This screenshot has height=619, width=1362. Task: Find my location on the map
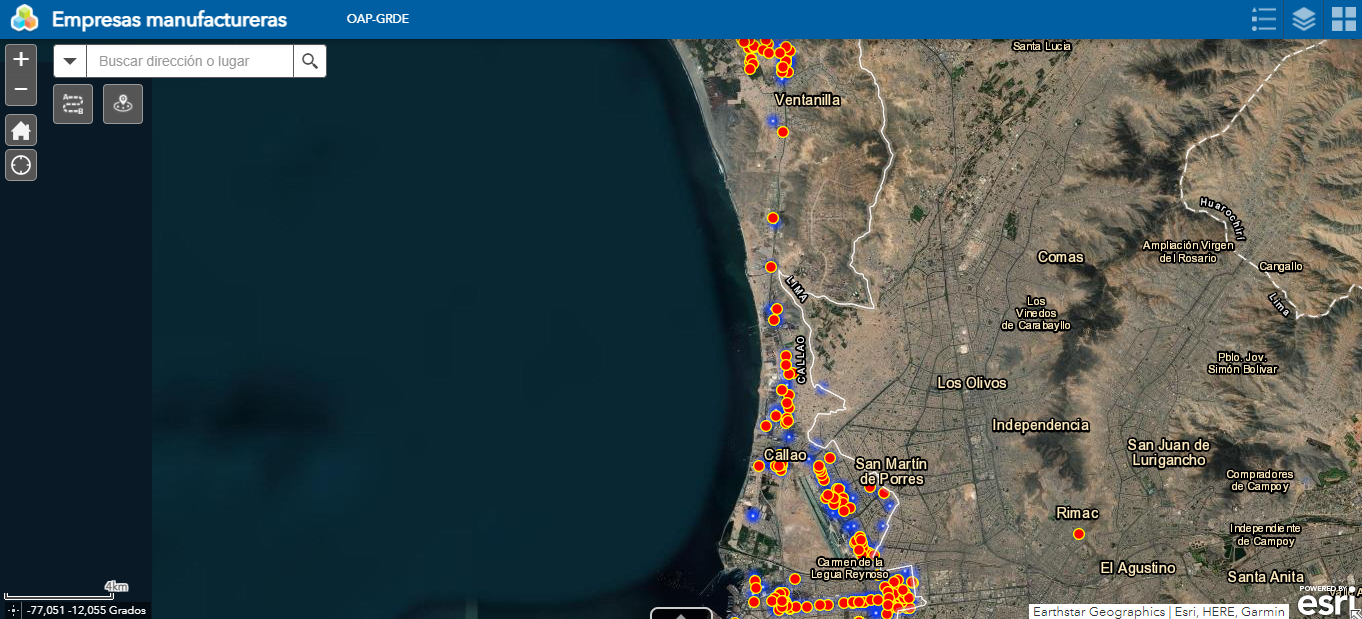[x=21, y=165]
